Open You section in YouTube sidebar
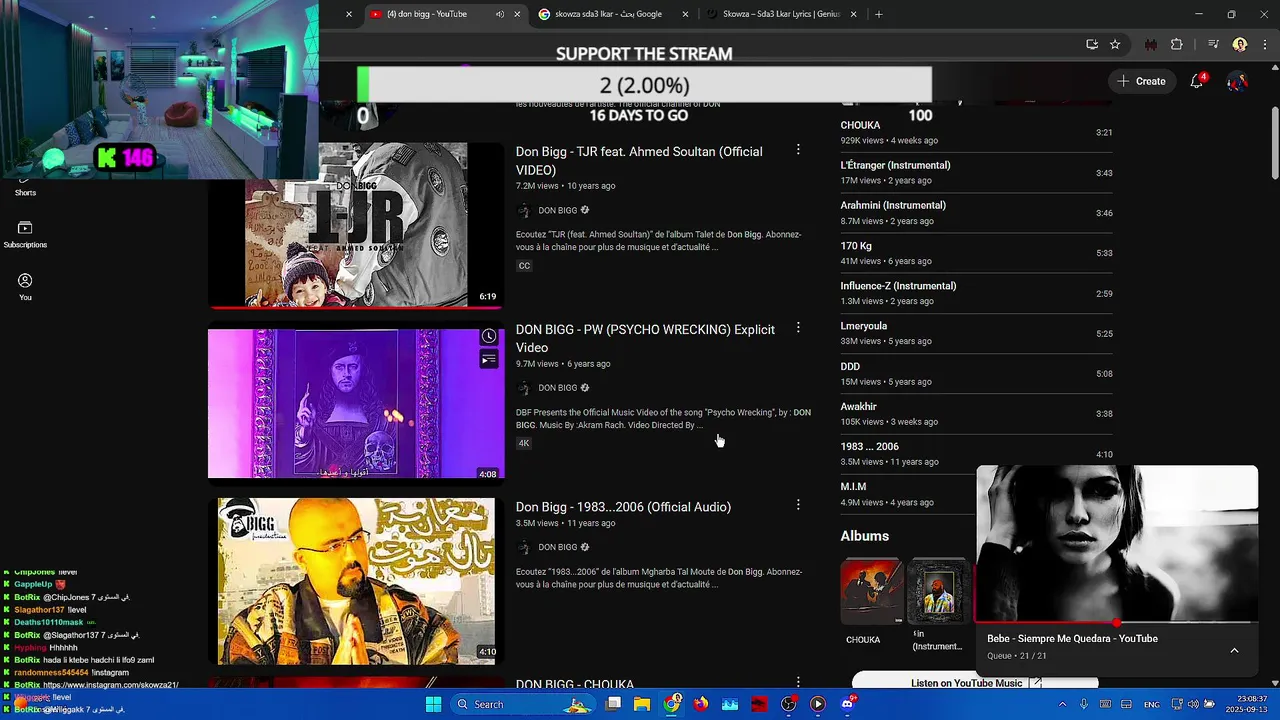Viewport: 1280px width, 720px height. pyautogui.click(x=25, y=288)
